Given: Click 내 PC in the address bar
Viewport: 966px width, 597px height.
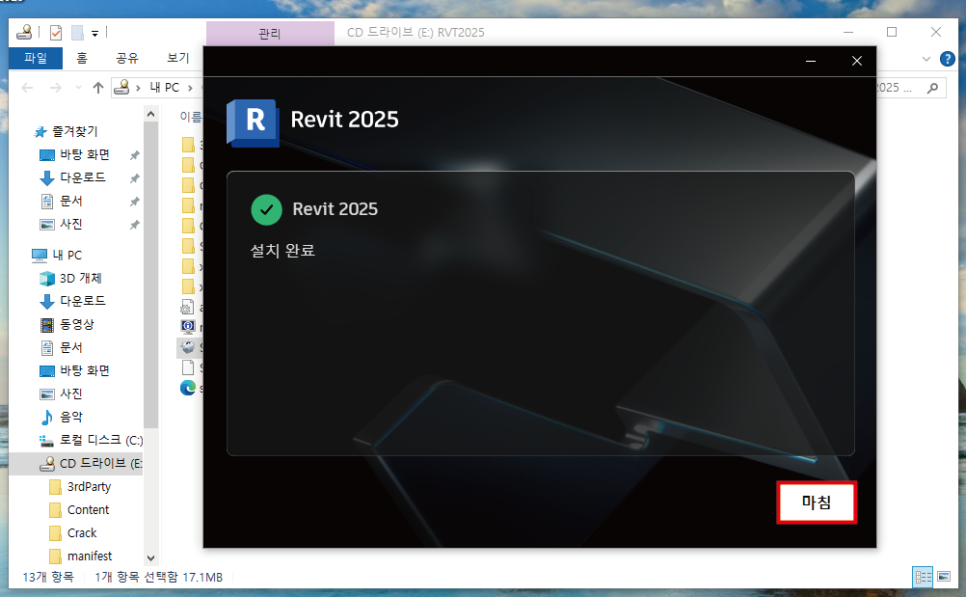Looking at the screenshot, I should coord(164,87).
